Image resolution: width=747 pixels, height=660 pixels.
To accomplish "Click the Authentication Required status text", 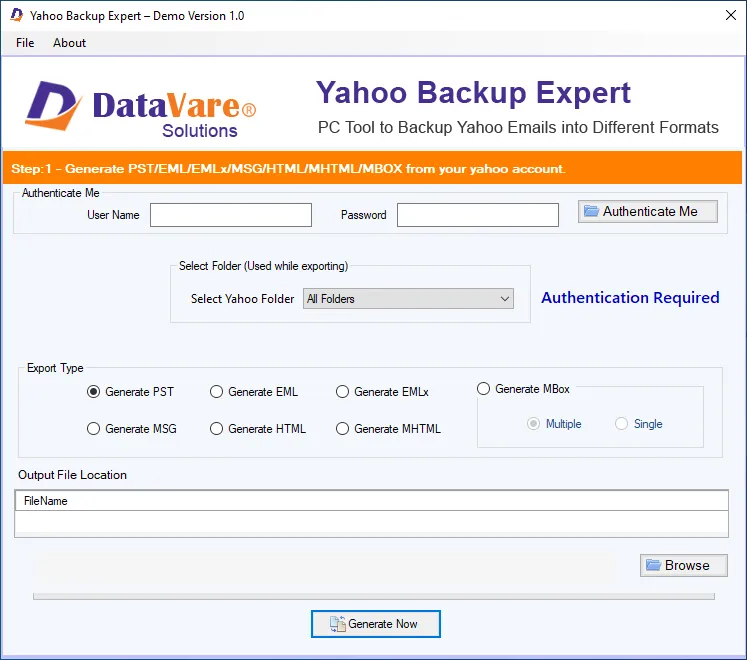I will pos(630,298).
